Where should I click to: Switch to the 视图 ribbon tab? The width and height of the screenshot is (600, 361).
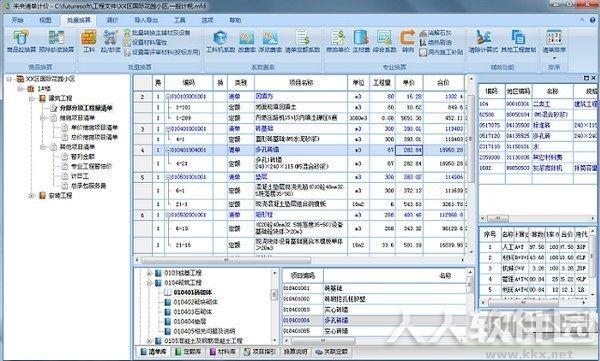click(45, 20)
